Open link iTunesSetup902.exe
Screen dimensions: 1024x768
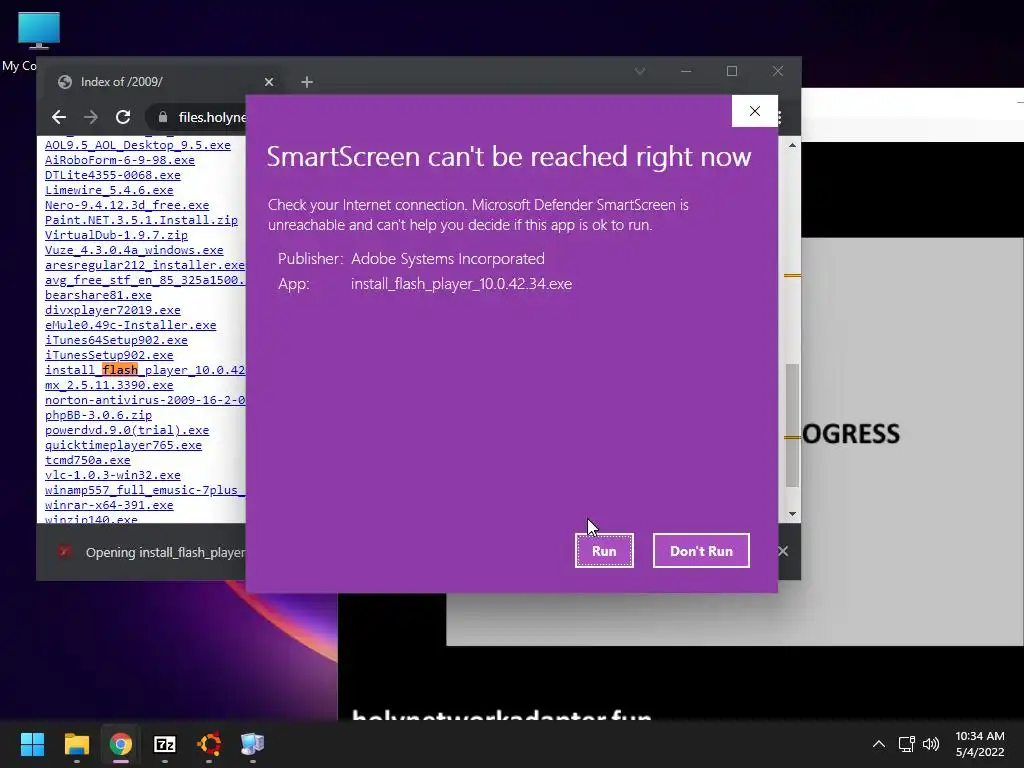click(109, 355)
